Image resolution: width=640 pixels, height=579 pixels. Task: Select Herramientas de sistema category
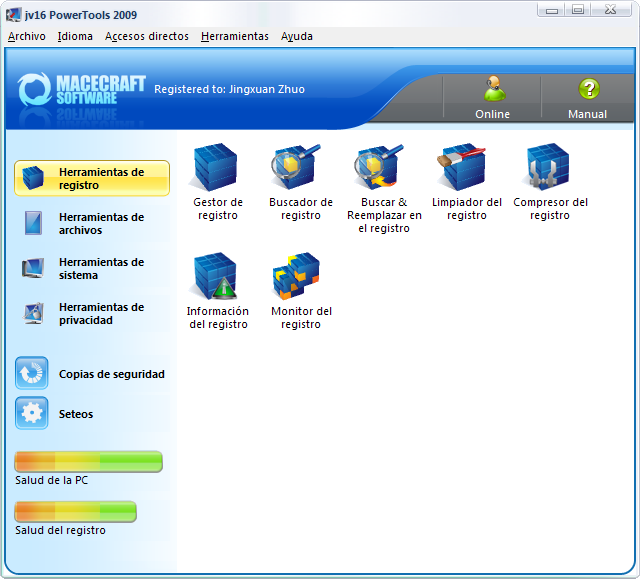point(92,268)
